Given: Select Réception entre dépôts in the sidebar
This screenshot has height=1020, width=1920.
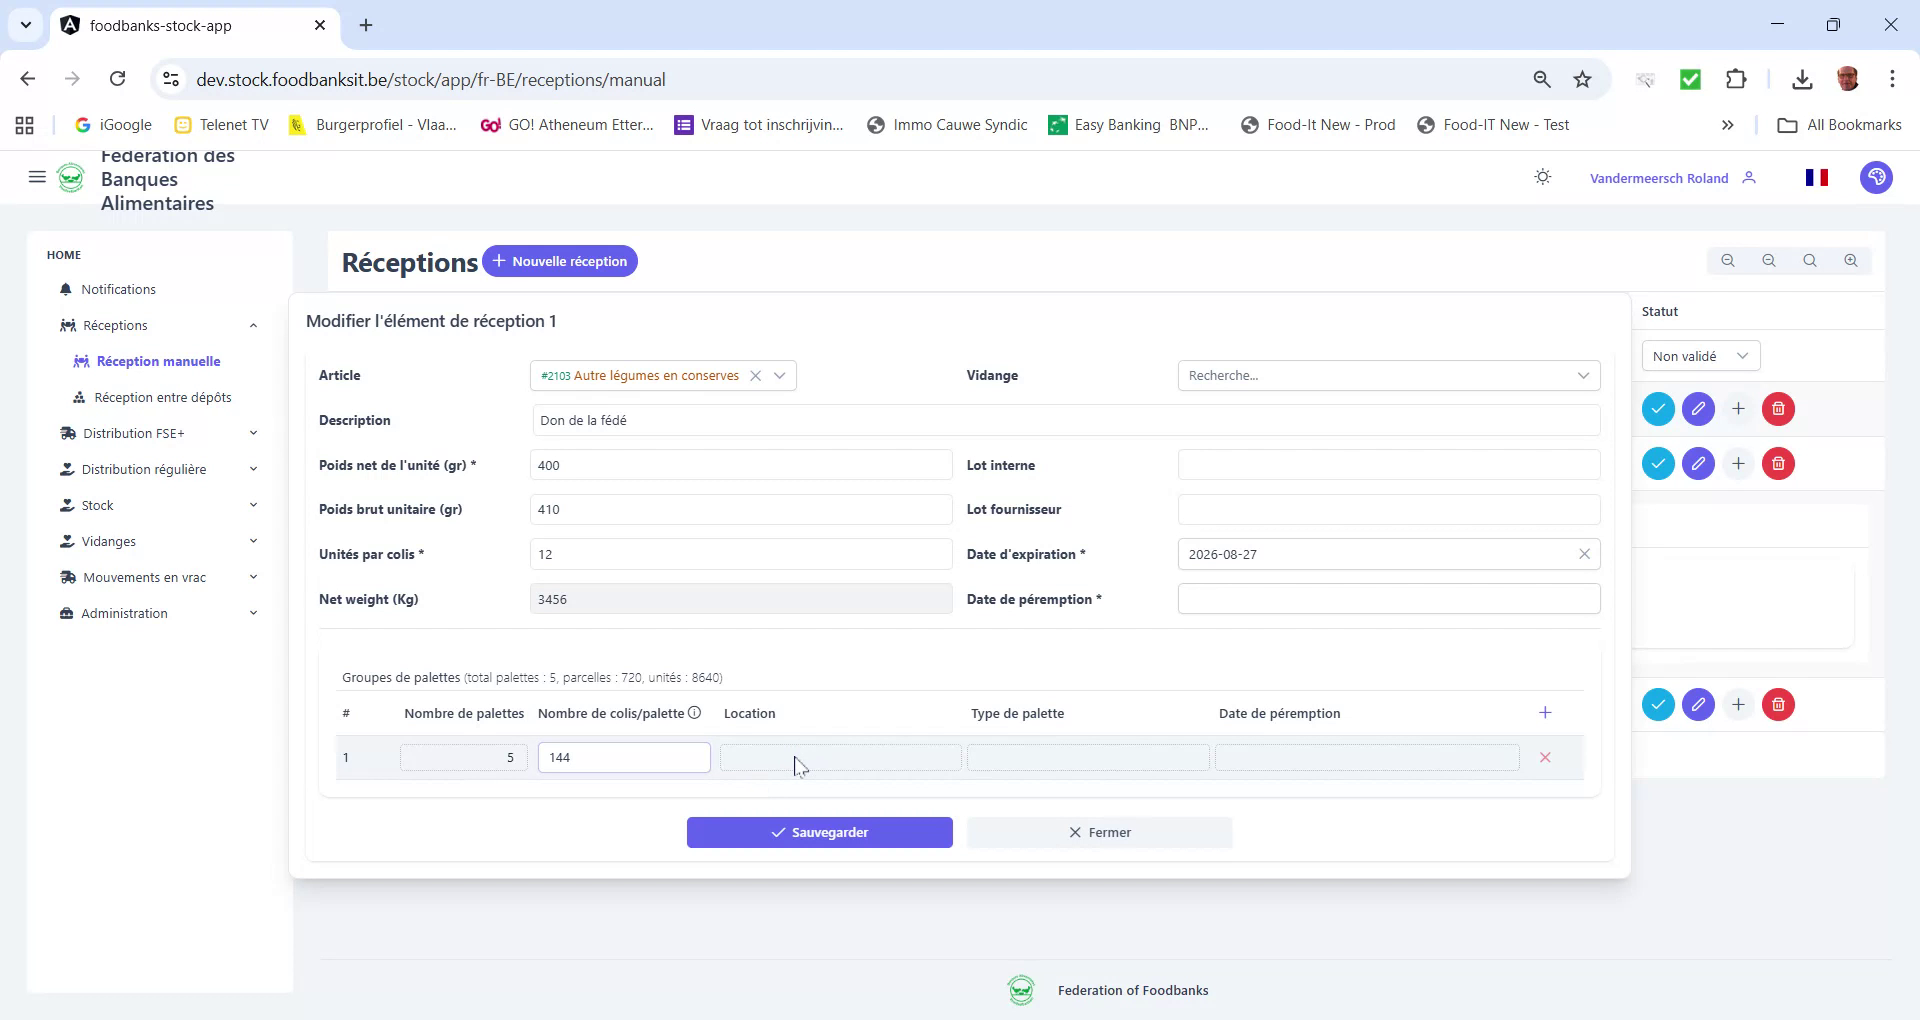Looking at the screenshot, I should pos(163,397).
